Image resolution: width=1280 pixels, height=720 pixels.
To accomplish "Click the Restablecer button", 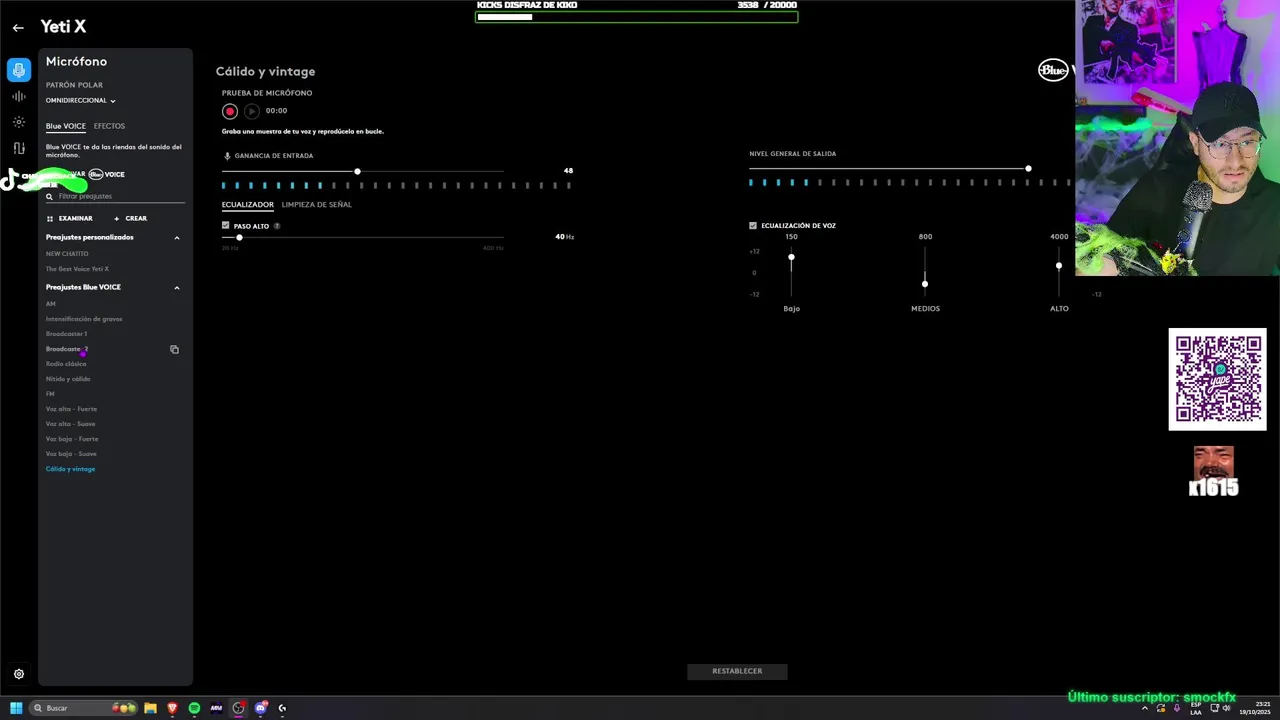I will [737, 672].
